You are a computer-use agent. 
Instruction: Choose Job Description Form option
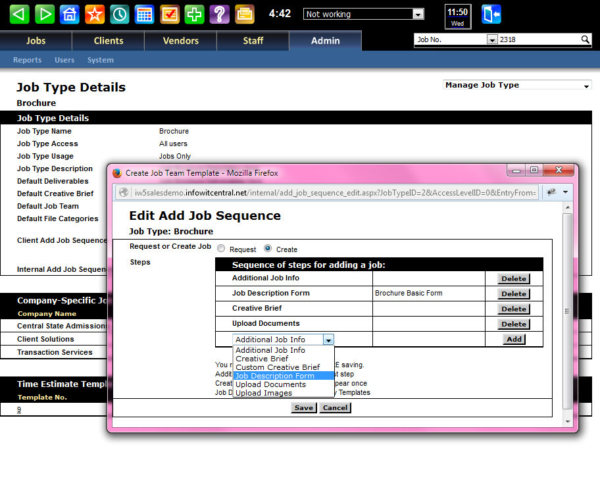pyautogui.click(x=284, y=376)
